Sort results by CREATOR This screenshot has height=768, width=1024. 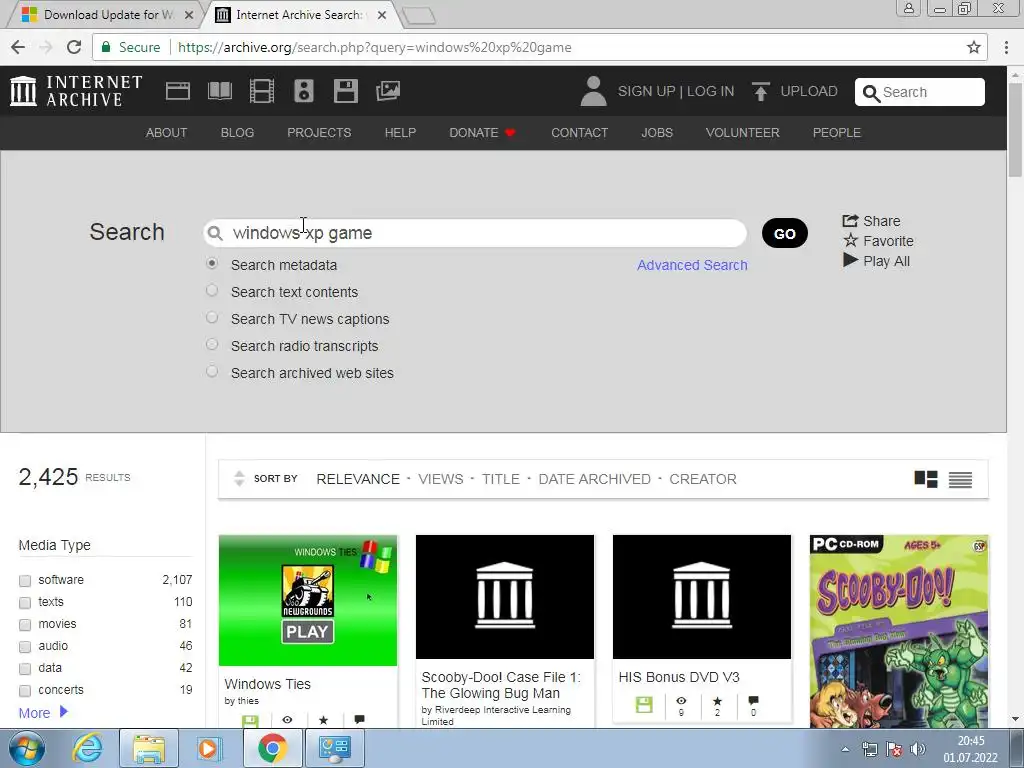tap(703, 479)
